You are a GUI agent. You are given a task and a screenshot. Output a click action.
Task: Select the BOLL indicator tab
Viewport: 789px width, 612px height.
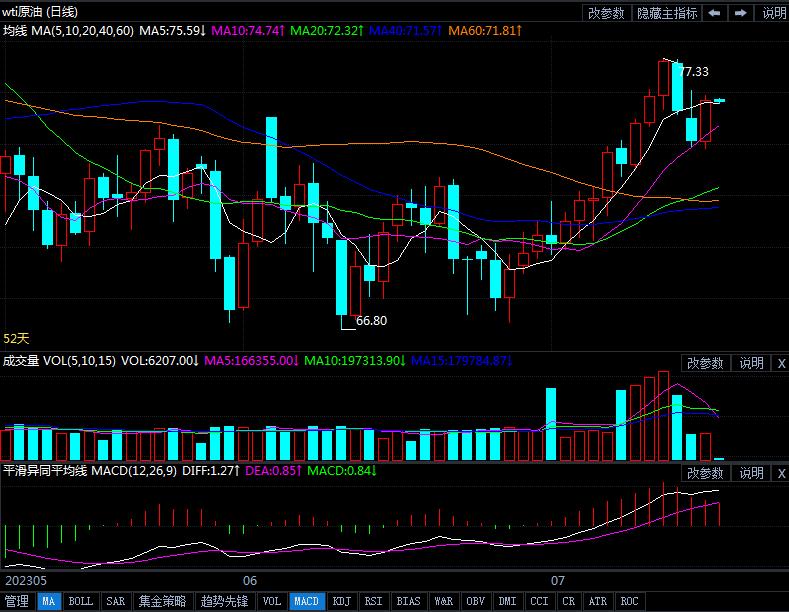80,602
